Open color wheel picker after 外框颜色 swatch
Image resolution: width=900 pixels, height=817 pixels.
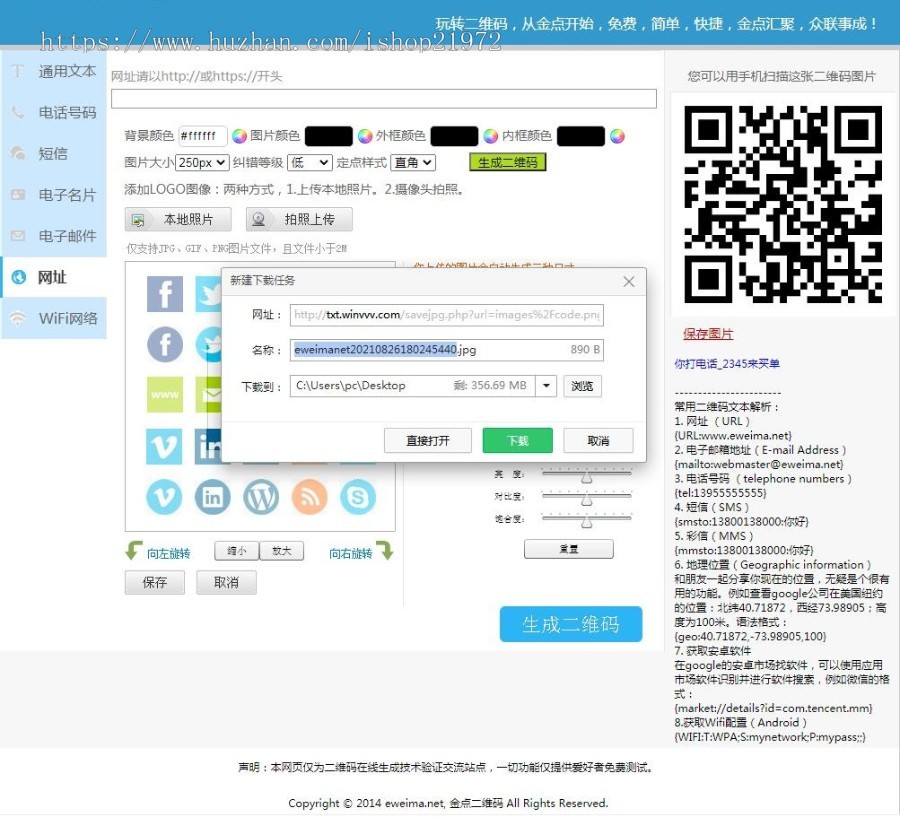(x=491, y=136)
